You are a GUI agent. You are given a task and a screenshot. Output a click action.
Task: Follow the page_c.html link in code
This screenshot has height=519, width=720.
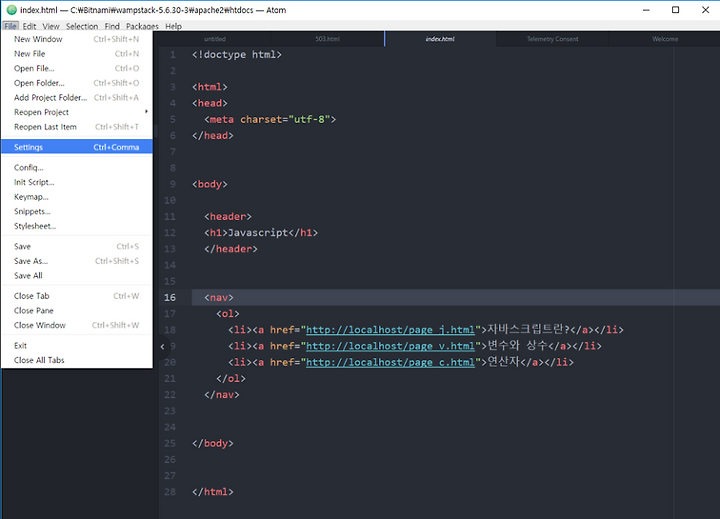pos(390,362)
